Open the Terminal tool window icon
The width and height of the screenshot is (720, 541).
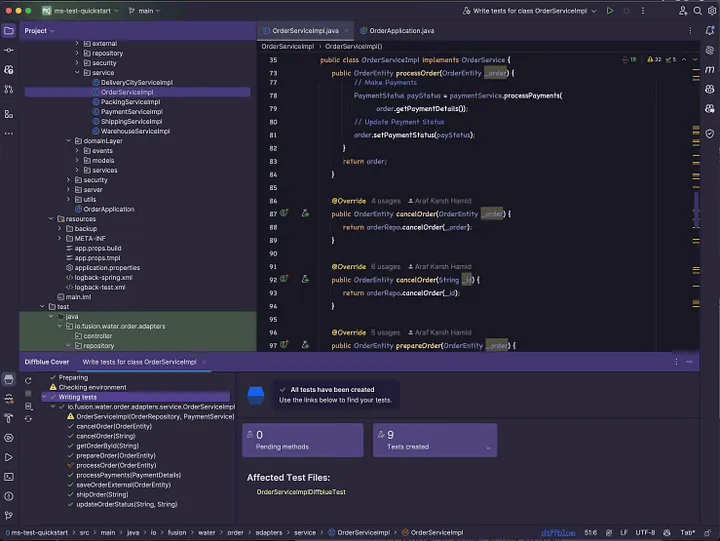tap(9, 476)
